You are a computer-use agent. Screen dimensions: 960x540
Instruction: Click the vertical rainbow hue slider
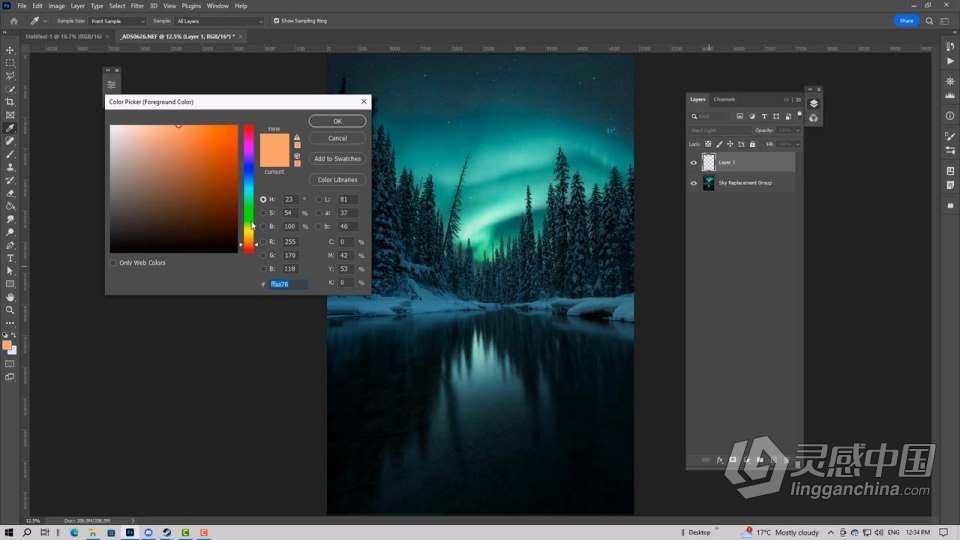coord(249,188)
